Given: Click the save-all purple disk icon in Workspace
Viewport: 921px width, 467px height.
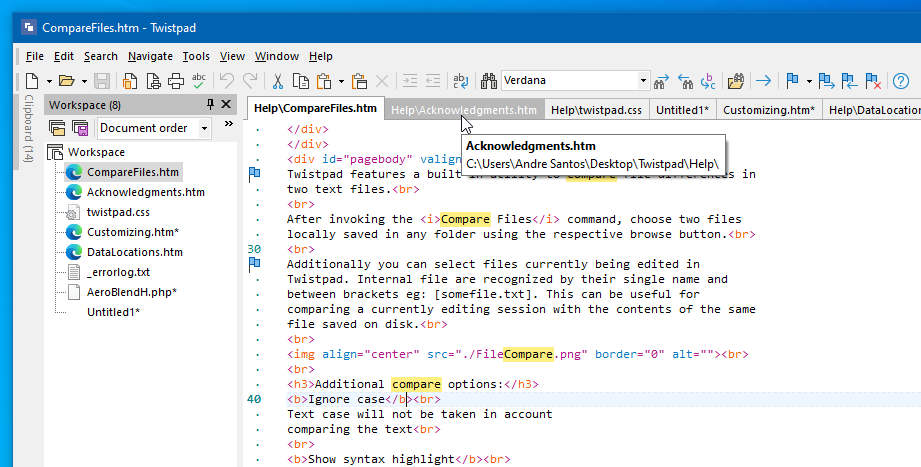Looking at the screenshot, I should coord(80,127).
